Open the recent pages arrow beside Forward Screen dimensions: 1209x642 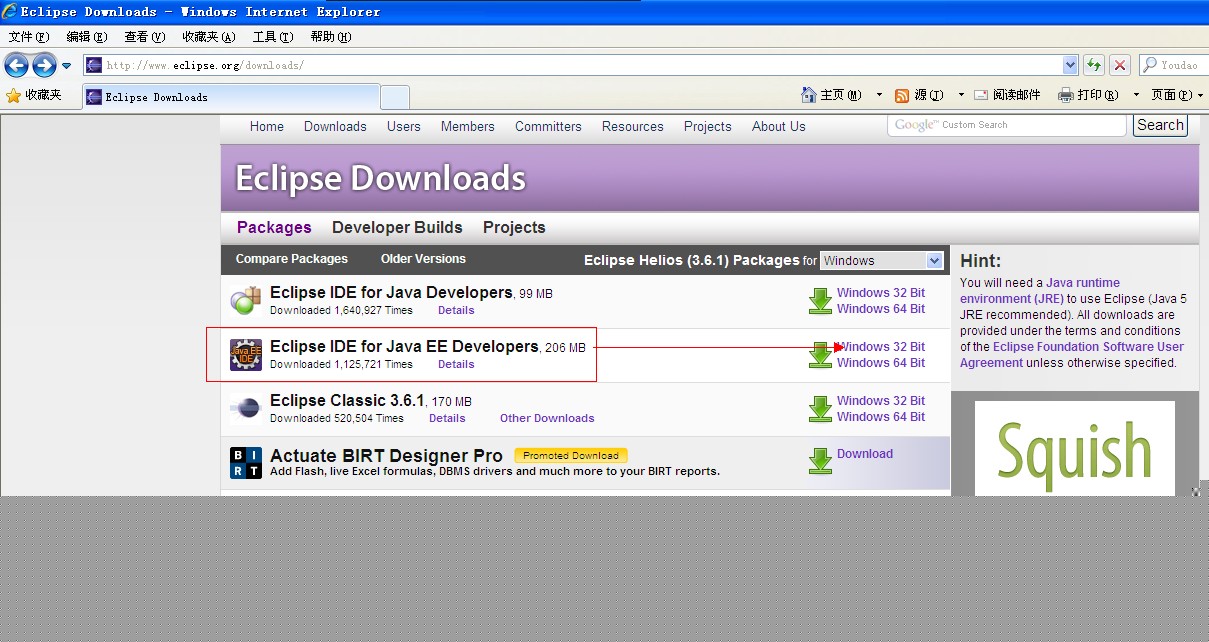(67, 66)
